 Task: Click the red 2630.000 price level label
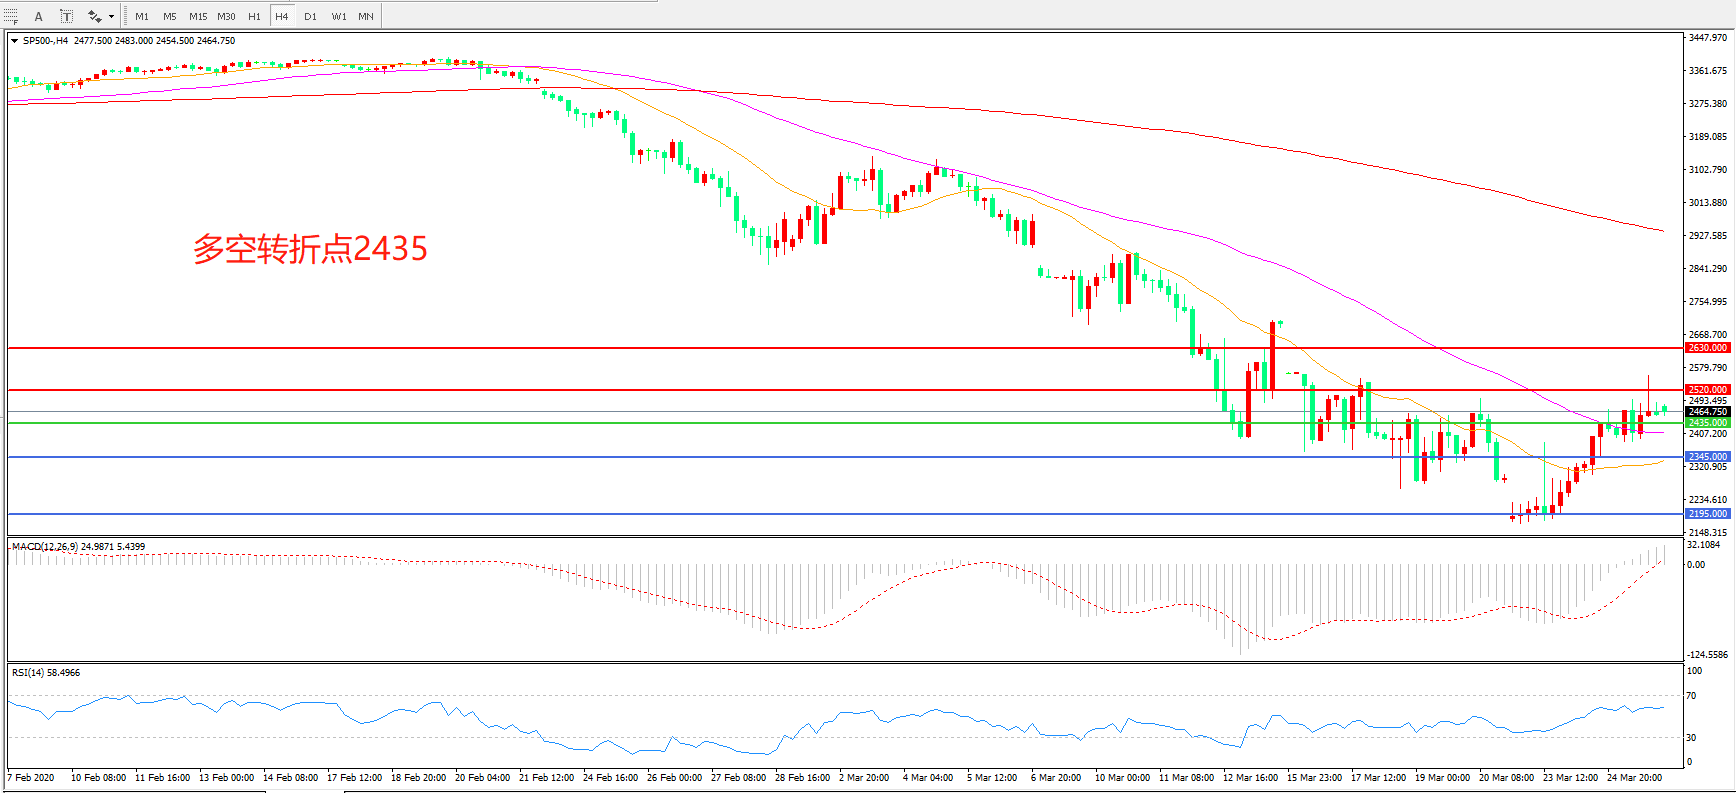[x=1707, y=348]
